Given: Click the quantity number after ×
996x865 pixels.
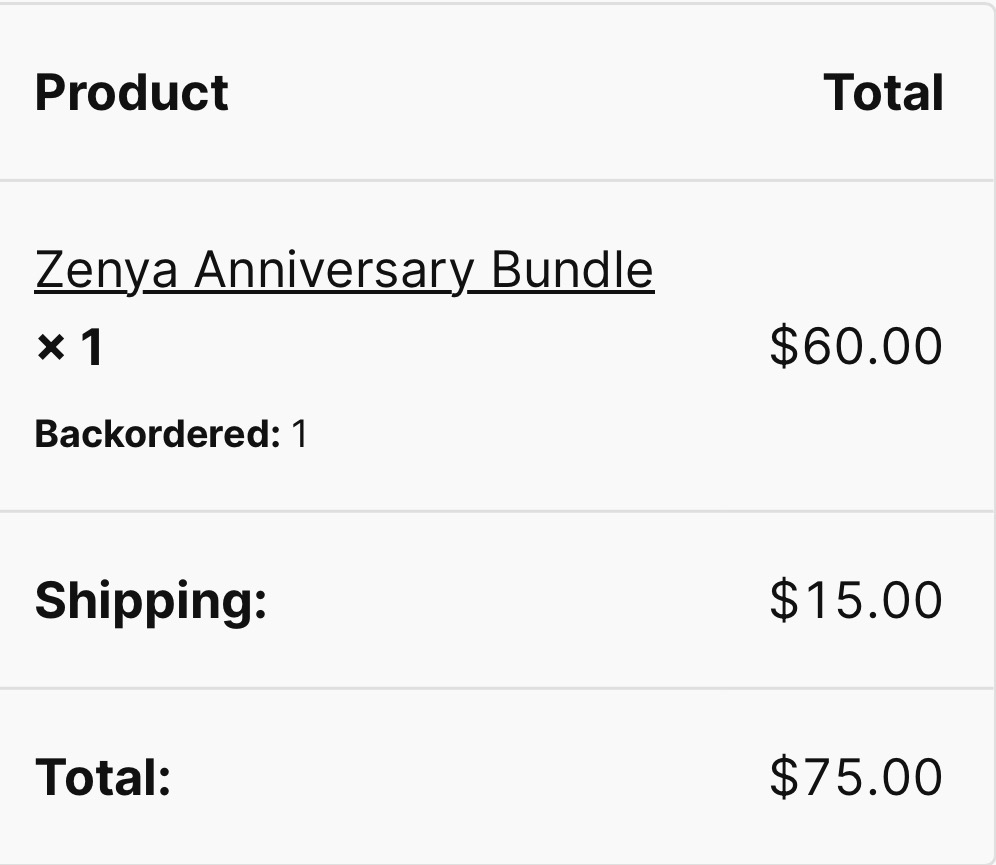Looking at the screenshot, I should coord(91,348).
